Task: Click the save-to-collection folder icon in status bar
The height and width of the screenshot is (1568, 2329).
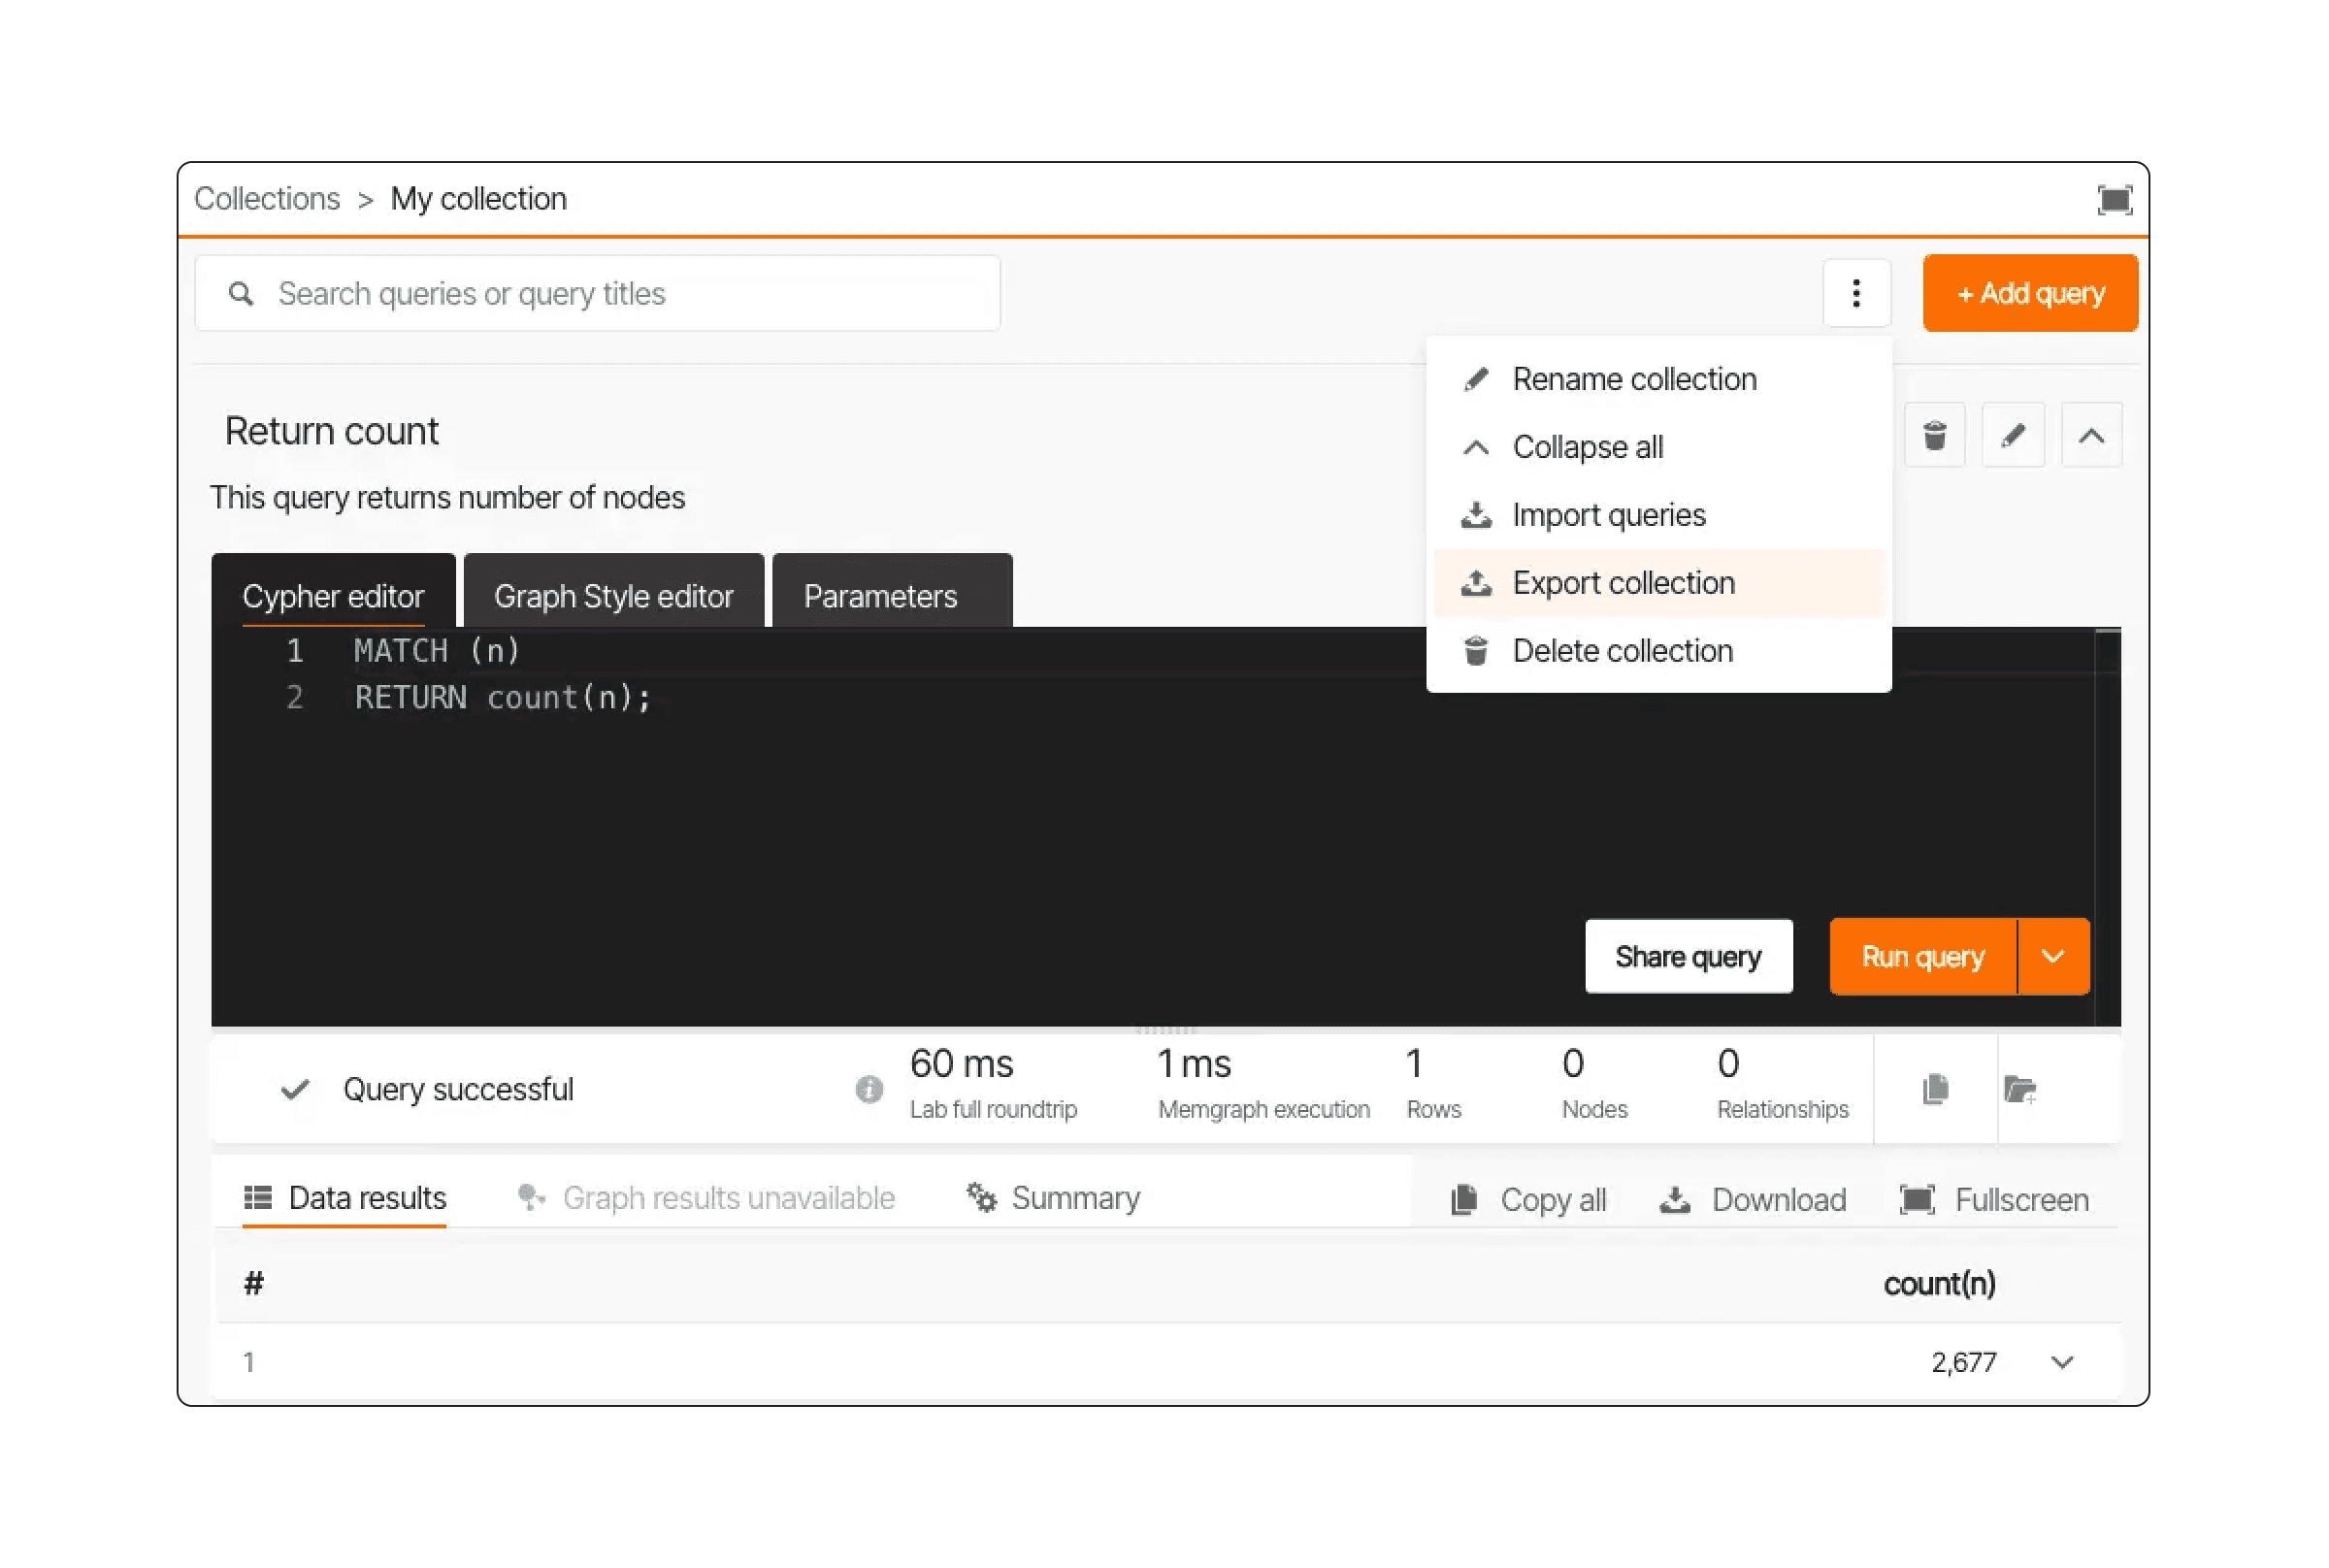Action: click(x=2019, y=1089)
